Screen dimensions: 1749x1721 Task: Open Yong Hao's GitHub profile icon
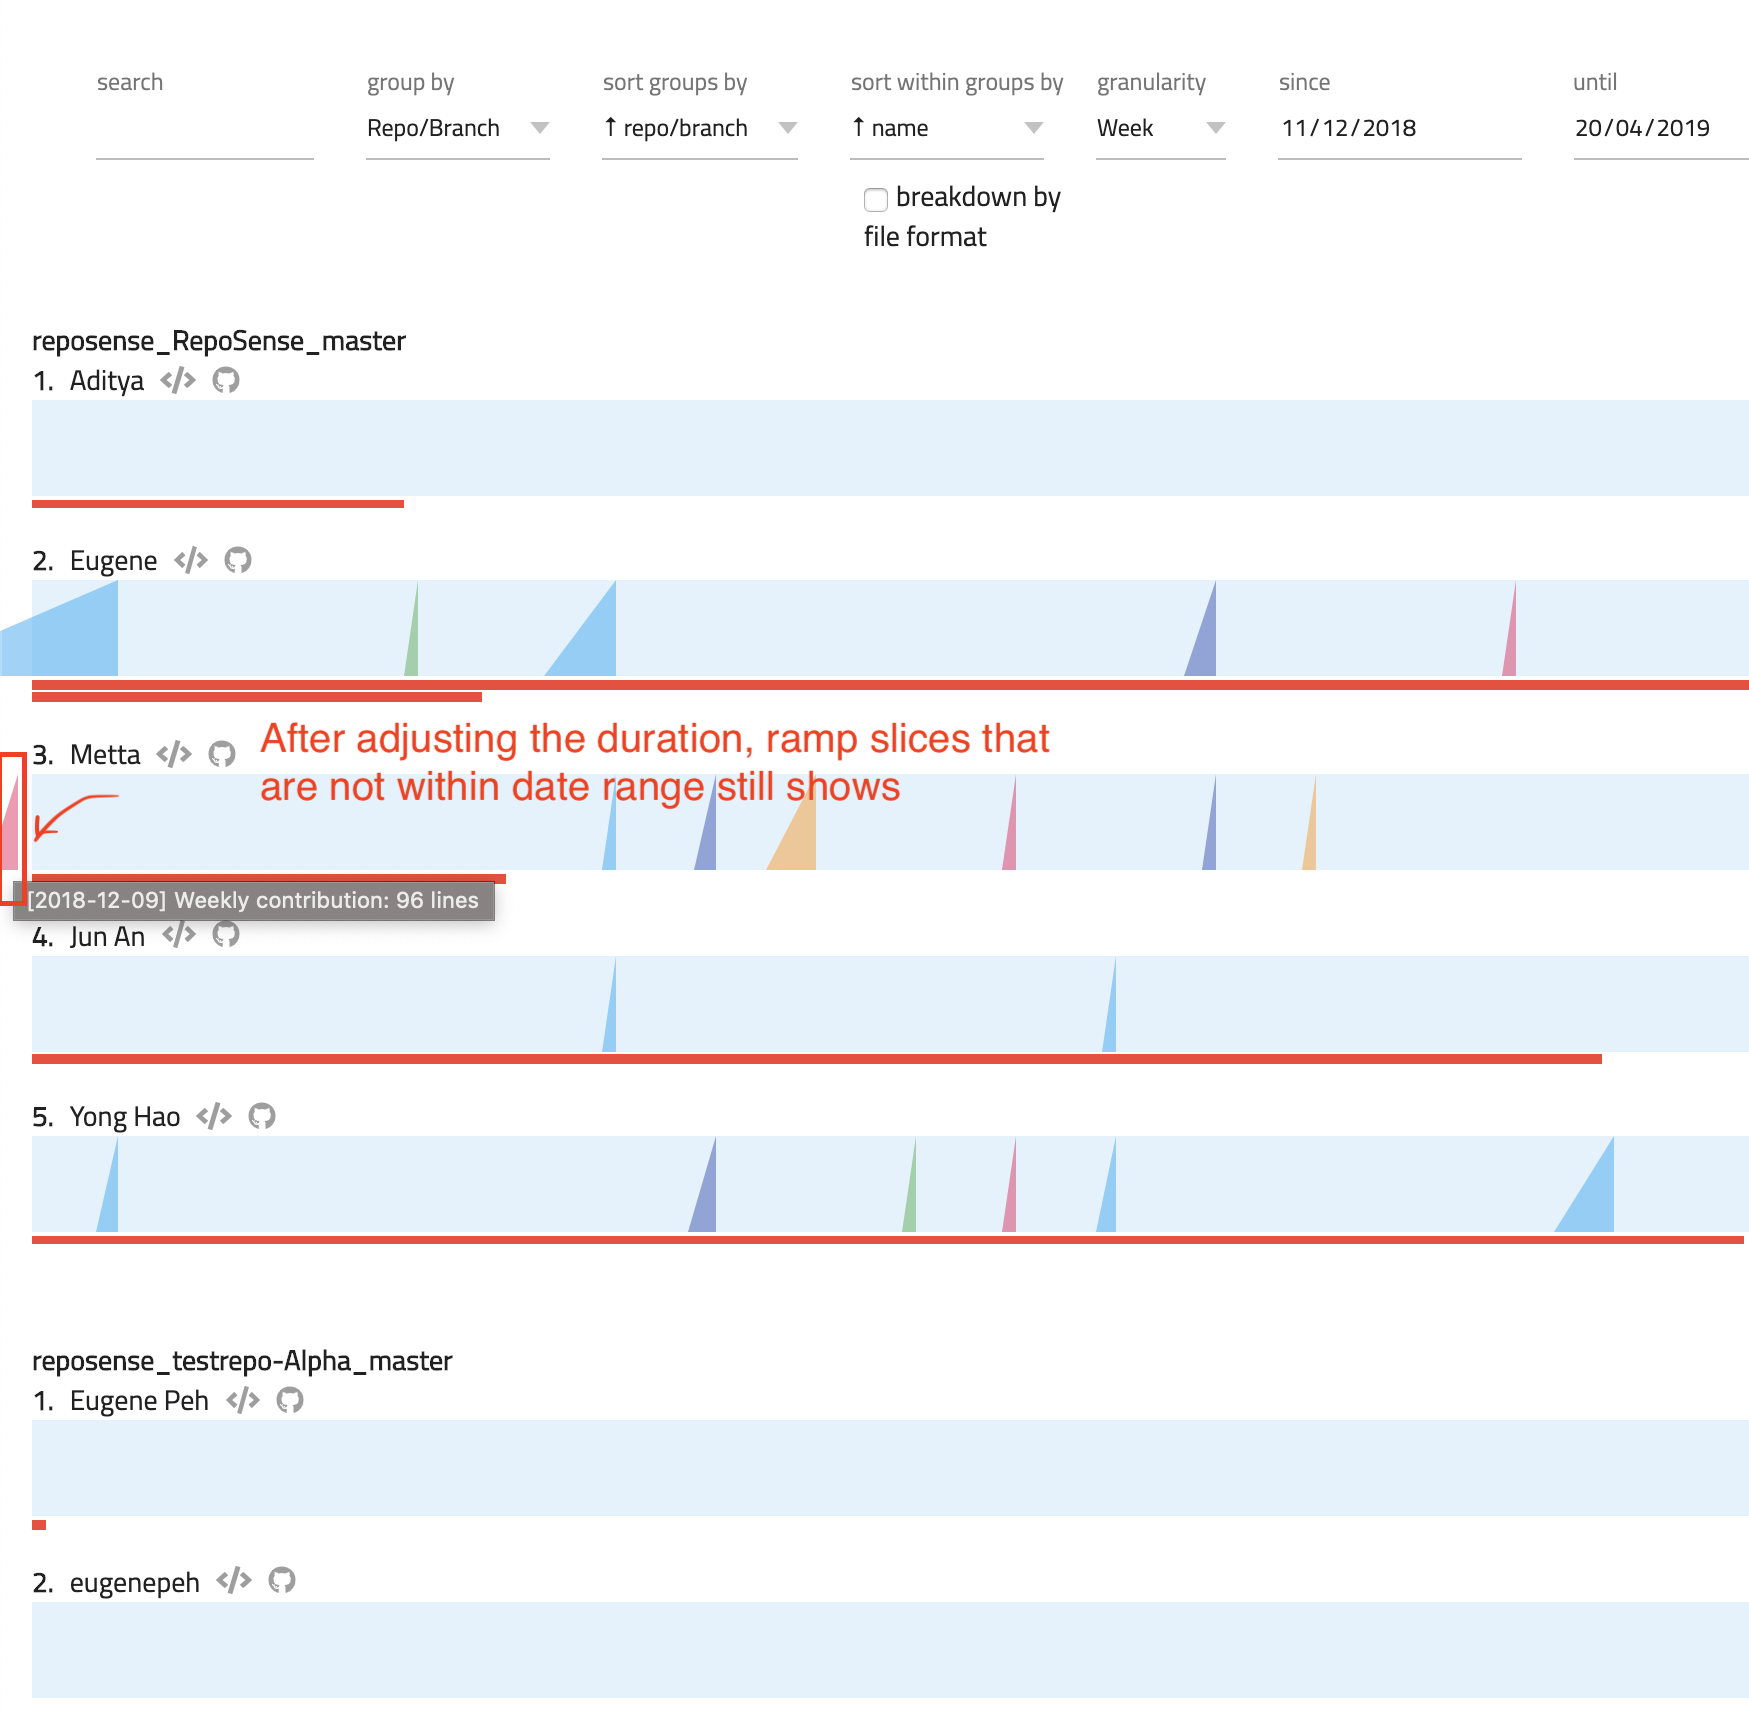pyautogui.click(x=262, y=1116)
